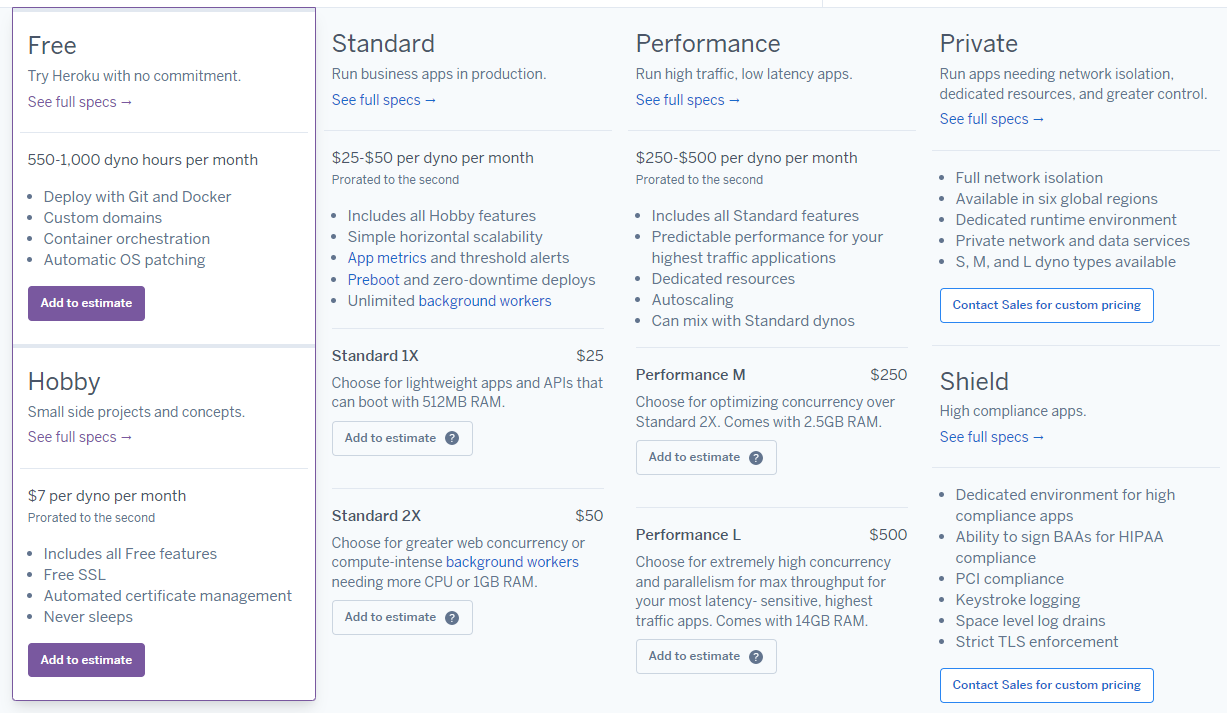Add Performance L dyno to estimate
Image resolution: width=1227 pixels, height=713 pixels.
(694, 656)
